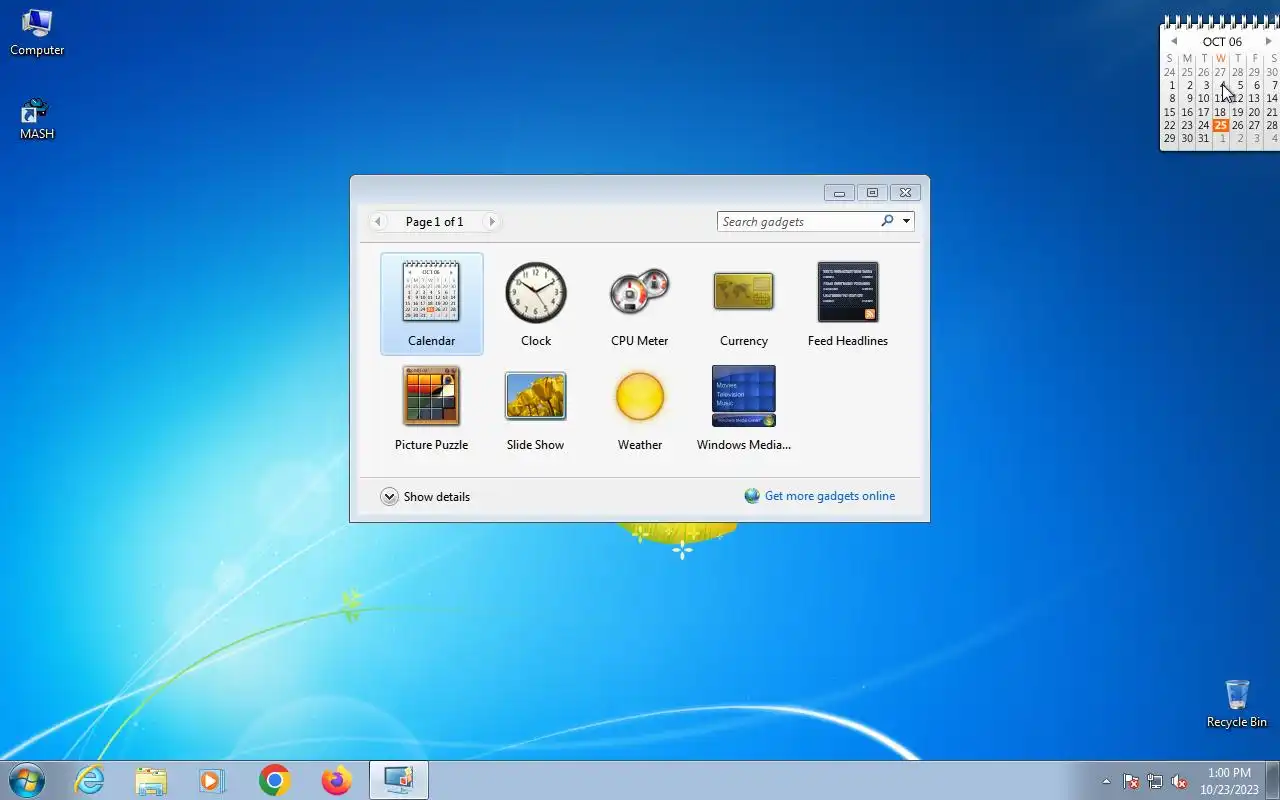Viewport: 1280px width, 800px height.
Task: Open Get more gadgets online link
Action: point(830,496)
